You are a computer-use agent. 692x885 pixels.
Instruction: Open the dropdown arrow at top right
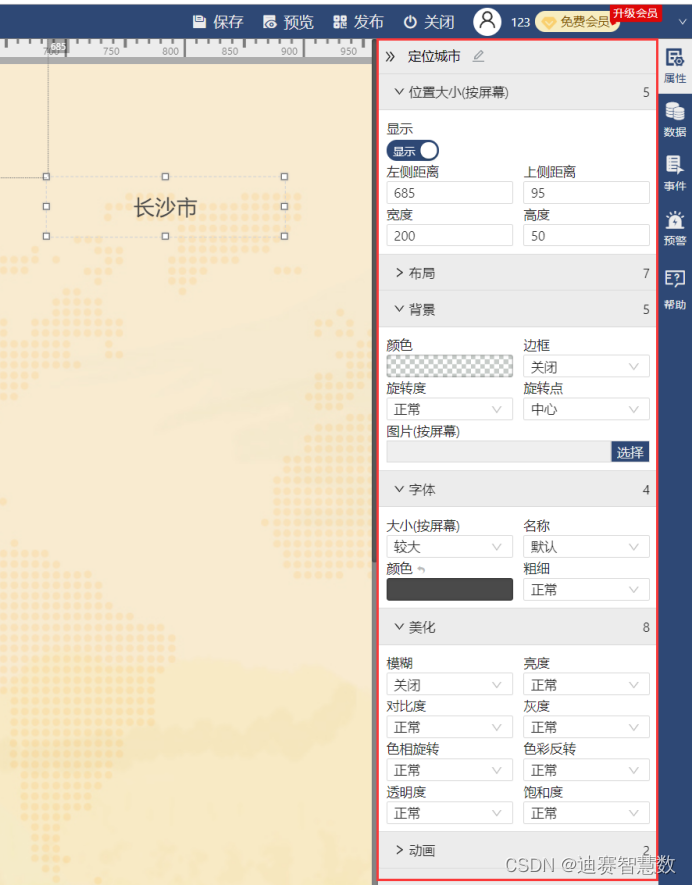click(682, 22)
